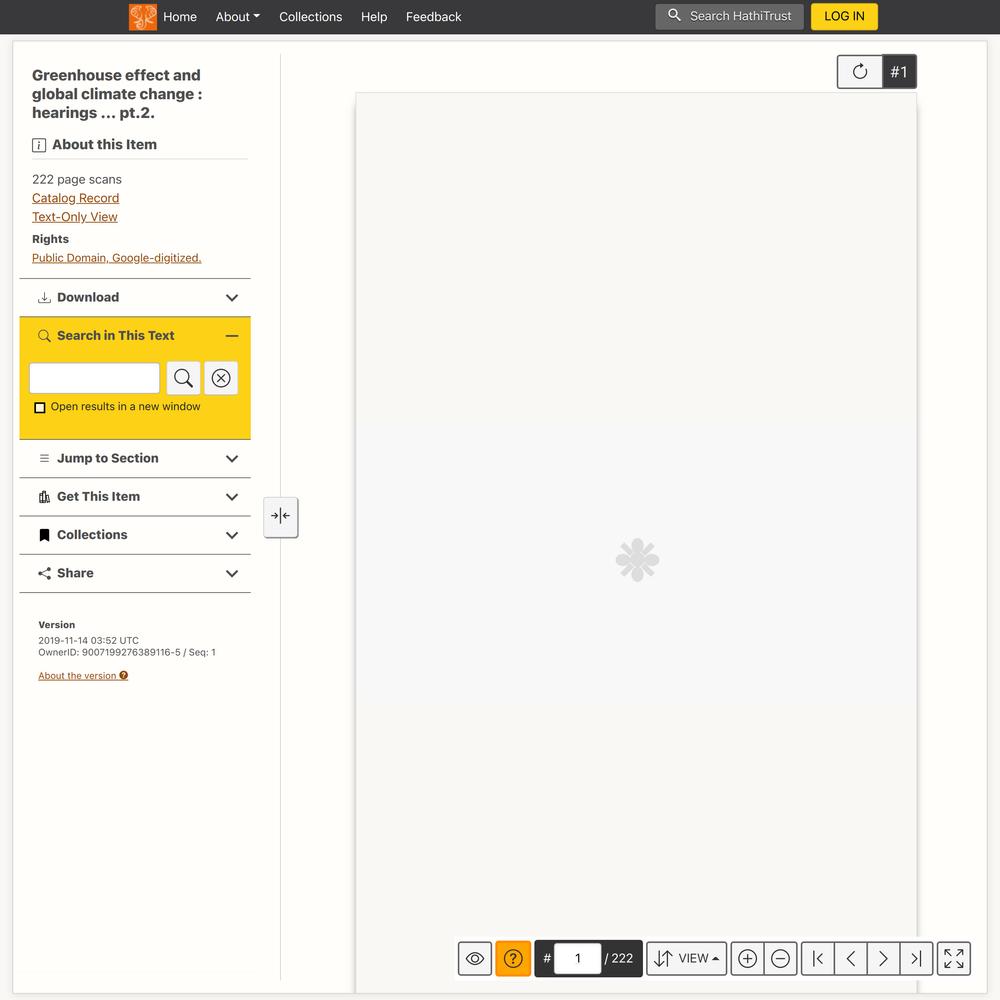Image resolution: width=1000 pixels, height=1000 pixels.
Task: Expand the Download section
Action: tap(135, 298)
